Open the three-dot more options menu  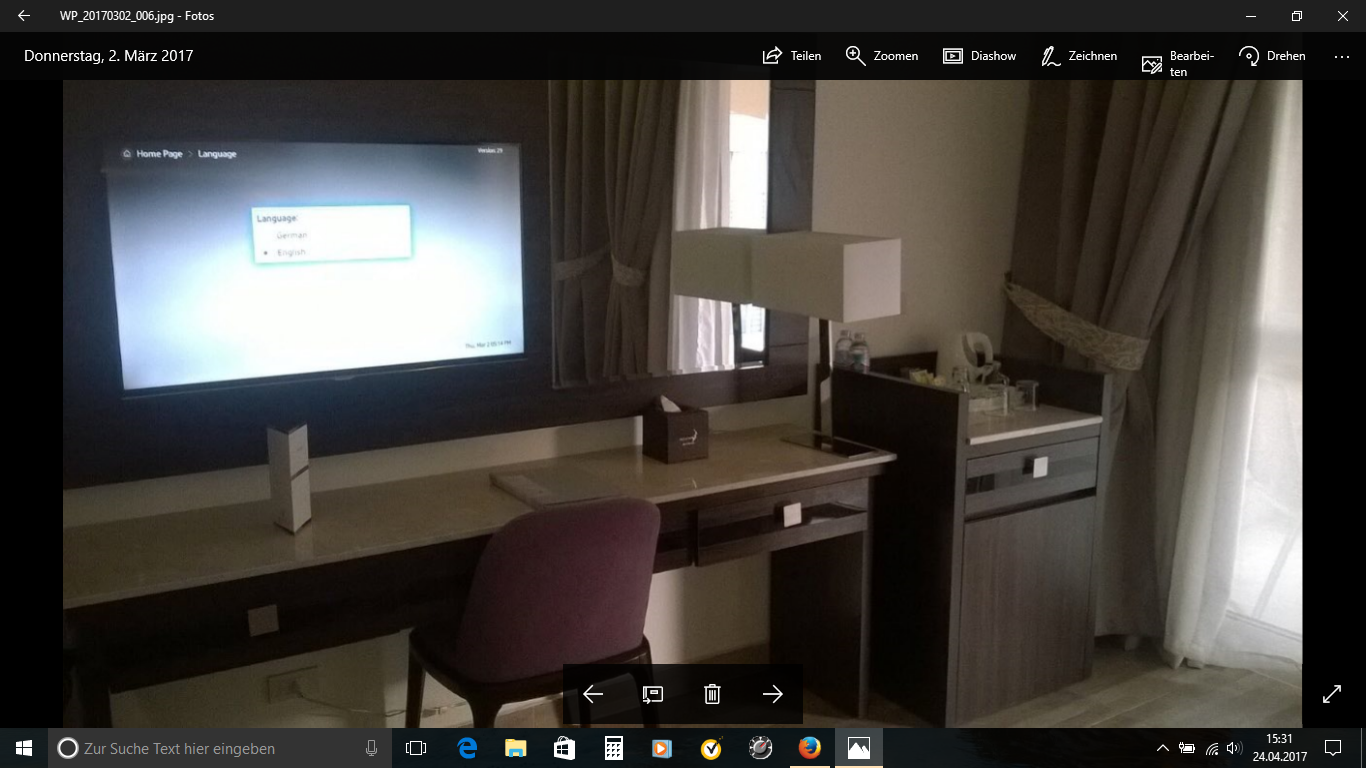pyautogui.click(x=1341, y=57)
